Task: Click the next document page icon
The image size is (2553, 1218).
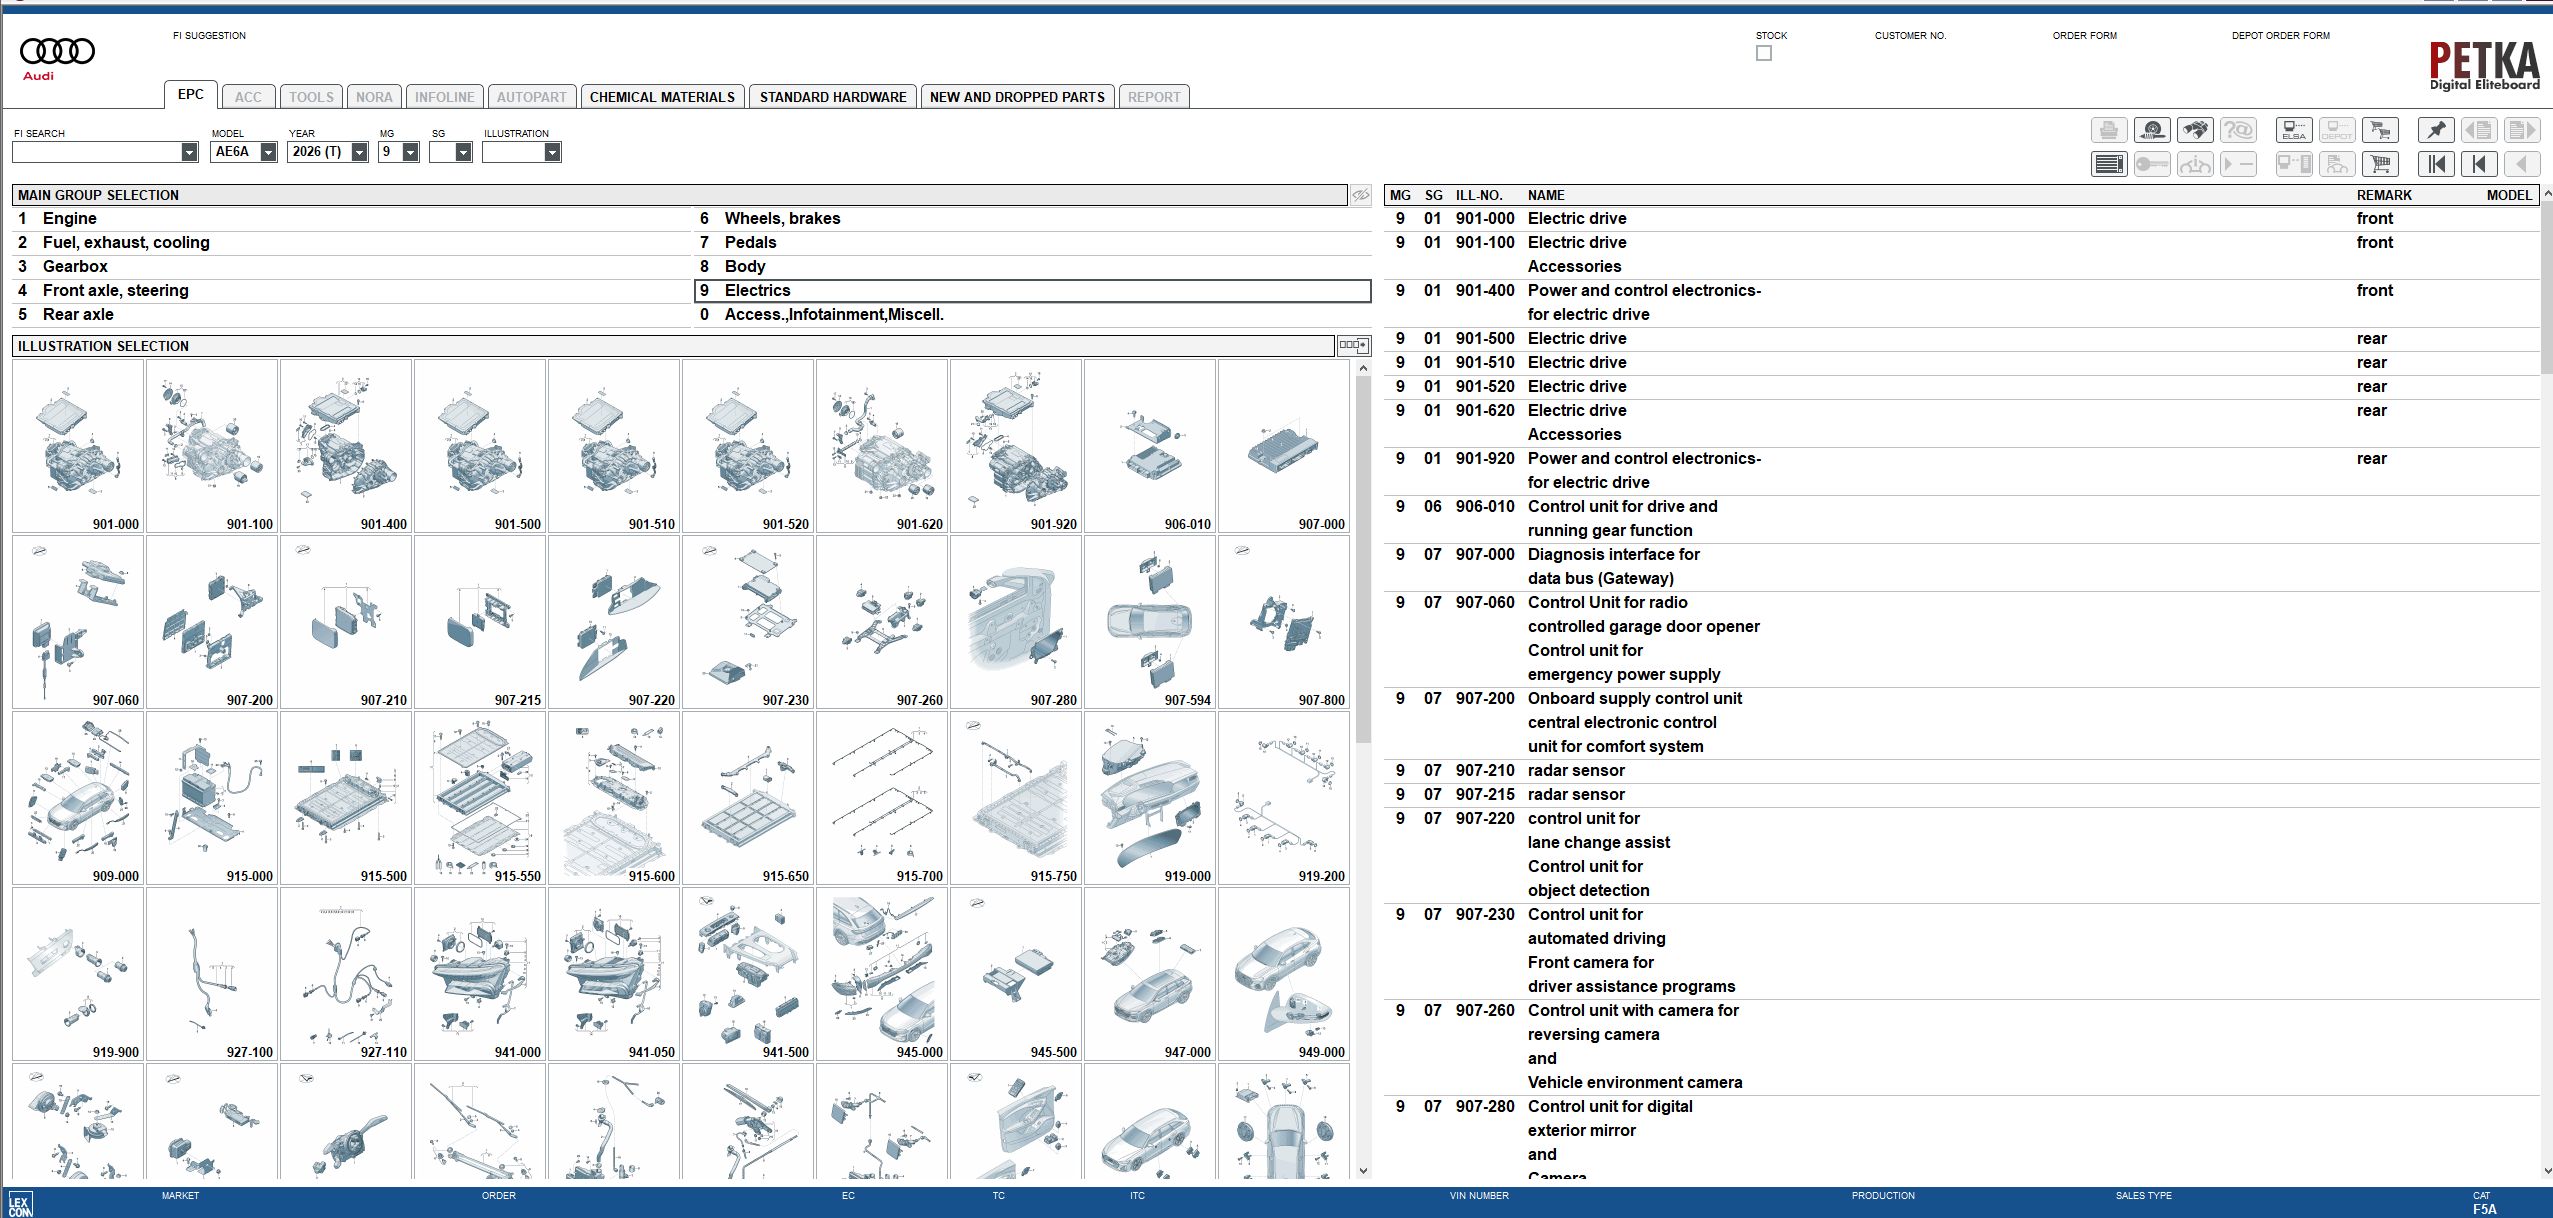Action: 2520,130
